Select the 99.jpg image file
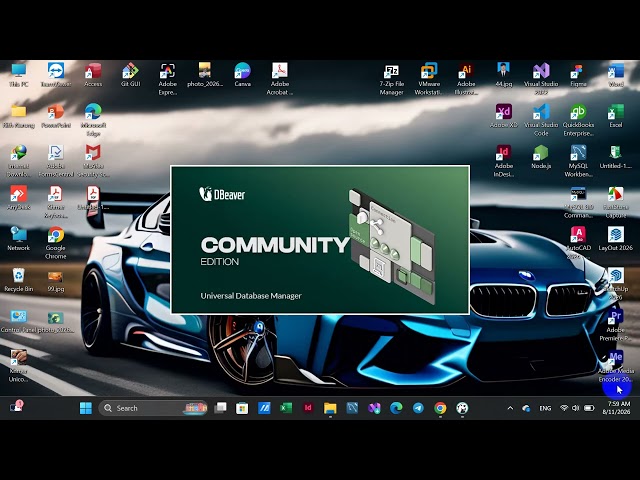640x480 pixels. coord(56,280)
